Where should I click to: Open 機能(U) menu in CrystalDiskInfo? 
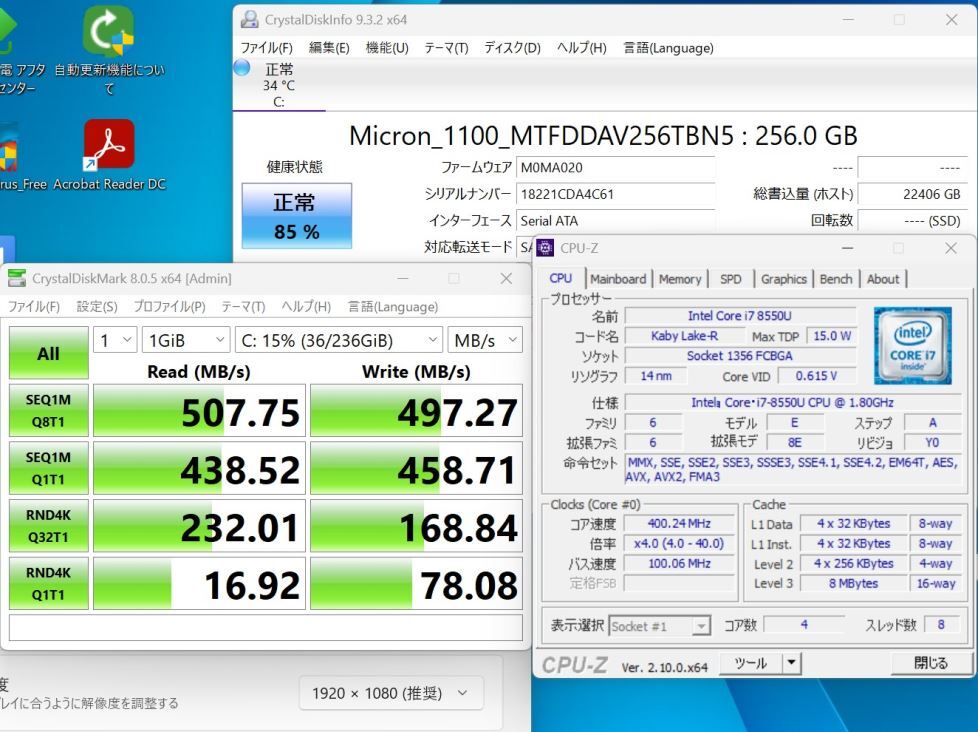pyautogui.click(x=387, y=48)
